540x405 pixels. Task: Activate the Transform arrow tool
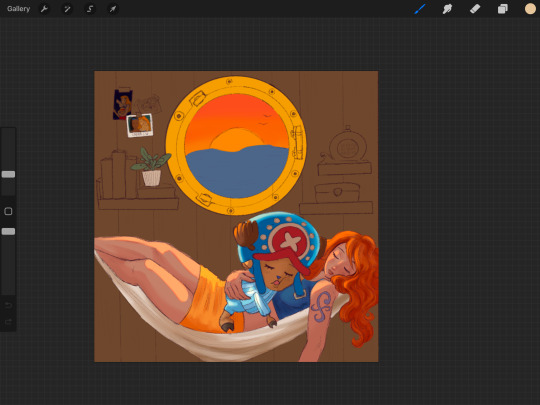[x=113, y=9]
